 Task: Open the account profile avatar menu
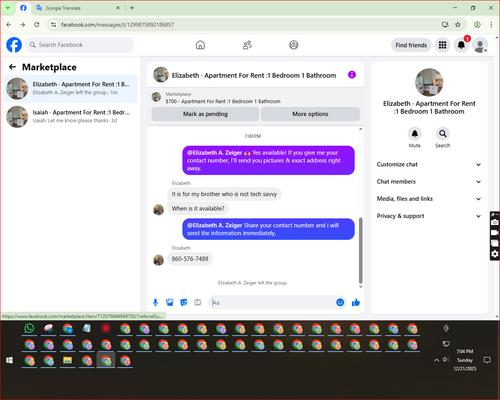coord(480,45)
